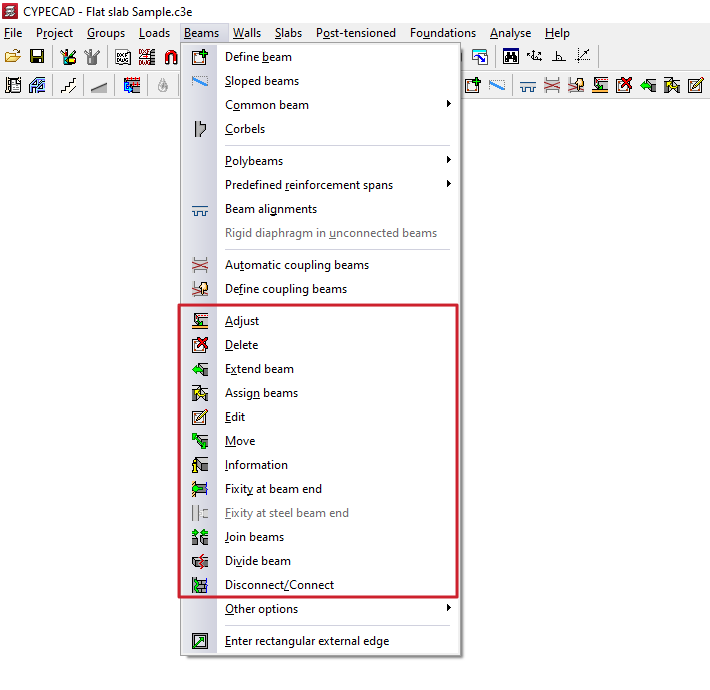The width and height of the screenshot is (710, 690).
Task: Click the Sloped beams icon in the toolbar
Action: 497,85
